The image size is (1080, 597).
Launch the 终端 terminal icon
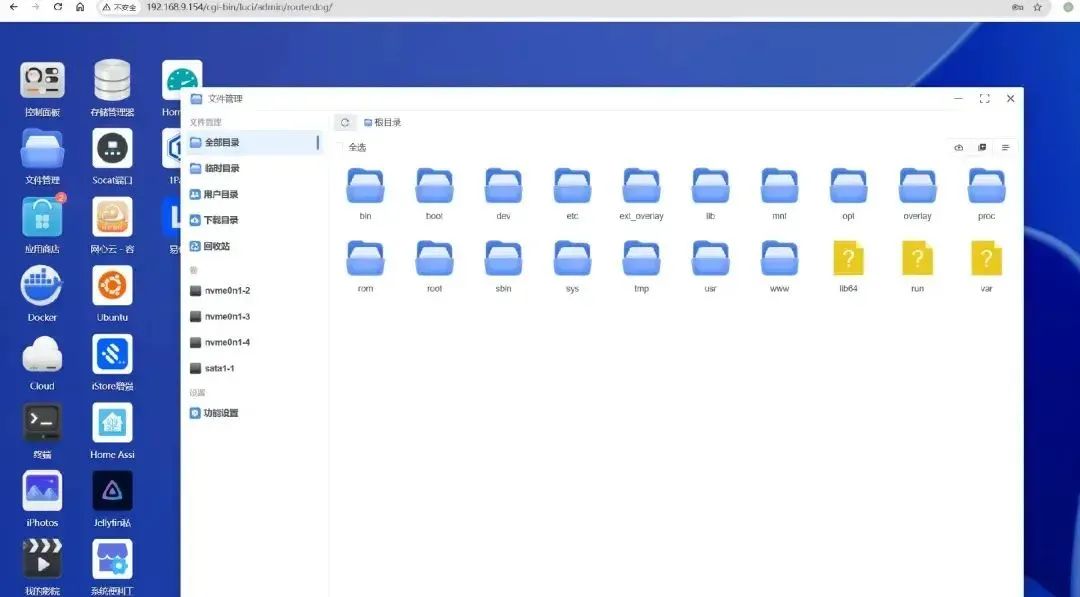[x=42, y=422]
